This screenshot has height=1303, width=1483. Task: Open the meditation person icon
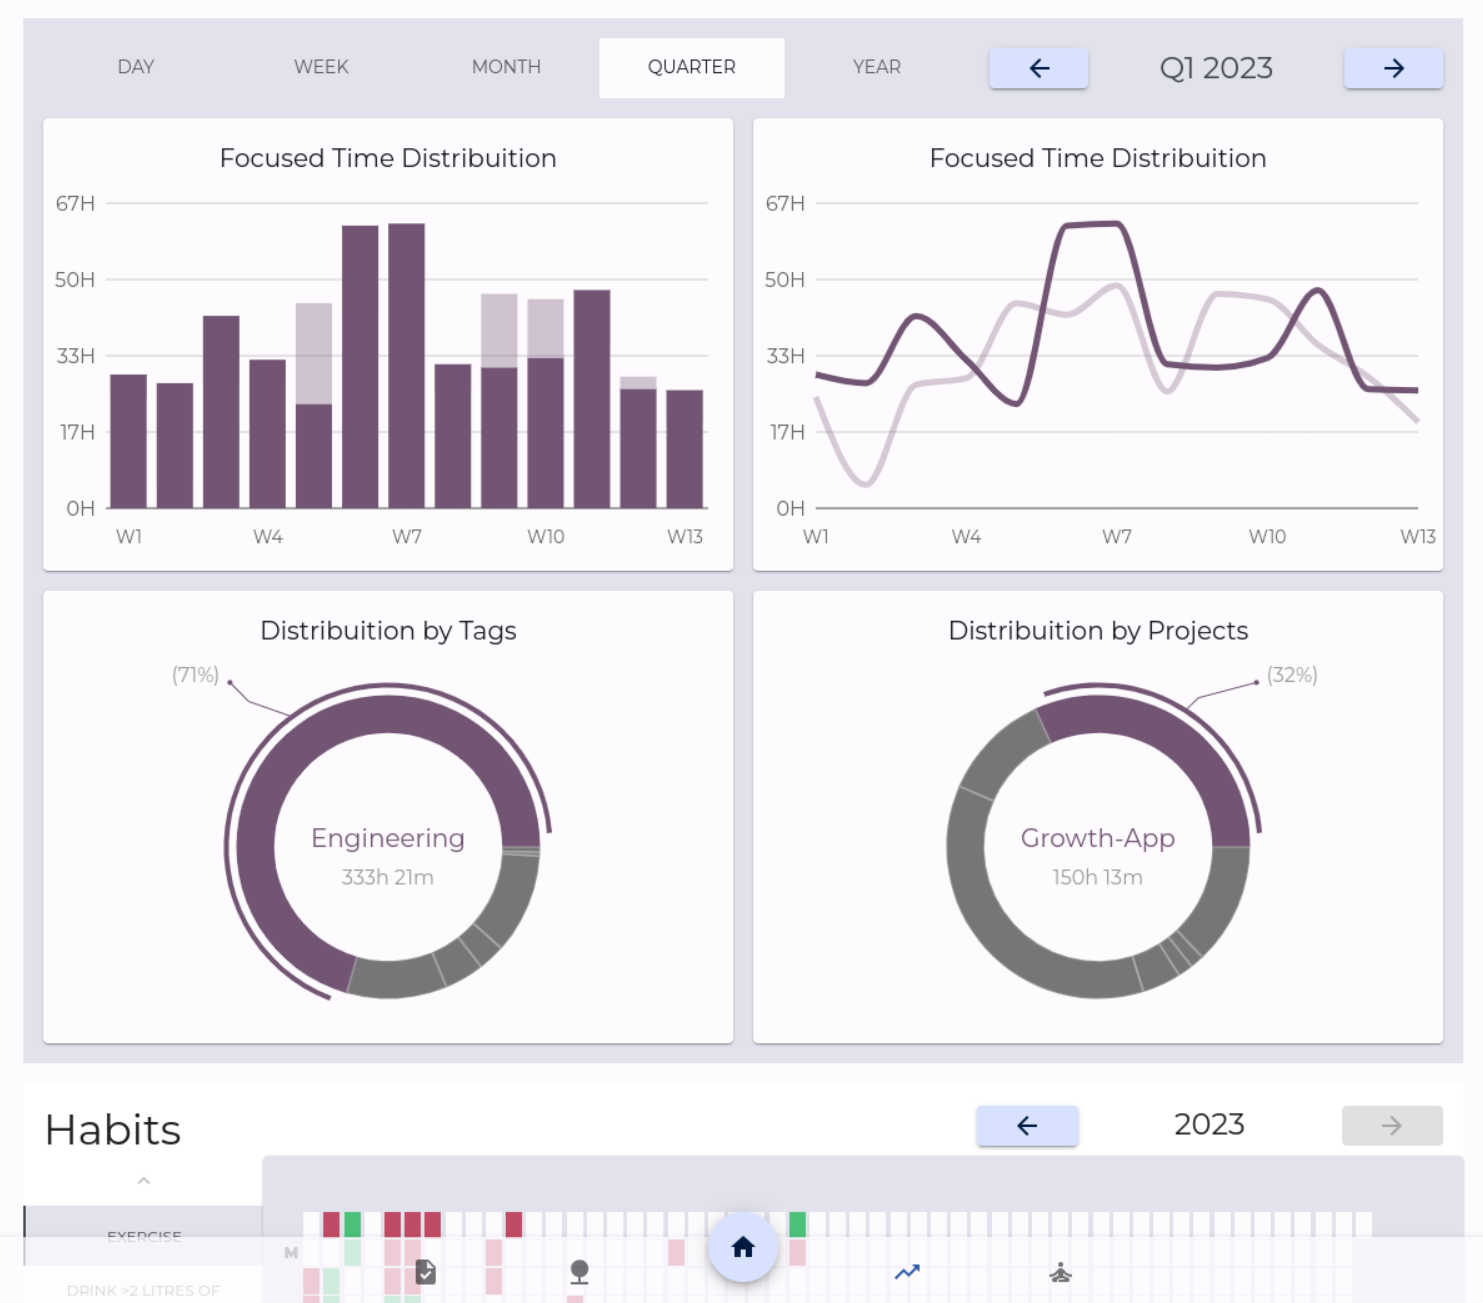coord(1061,1272)
